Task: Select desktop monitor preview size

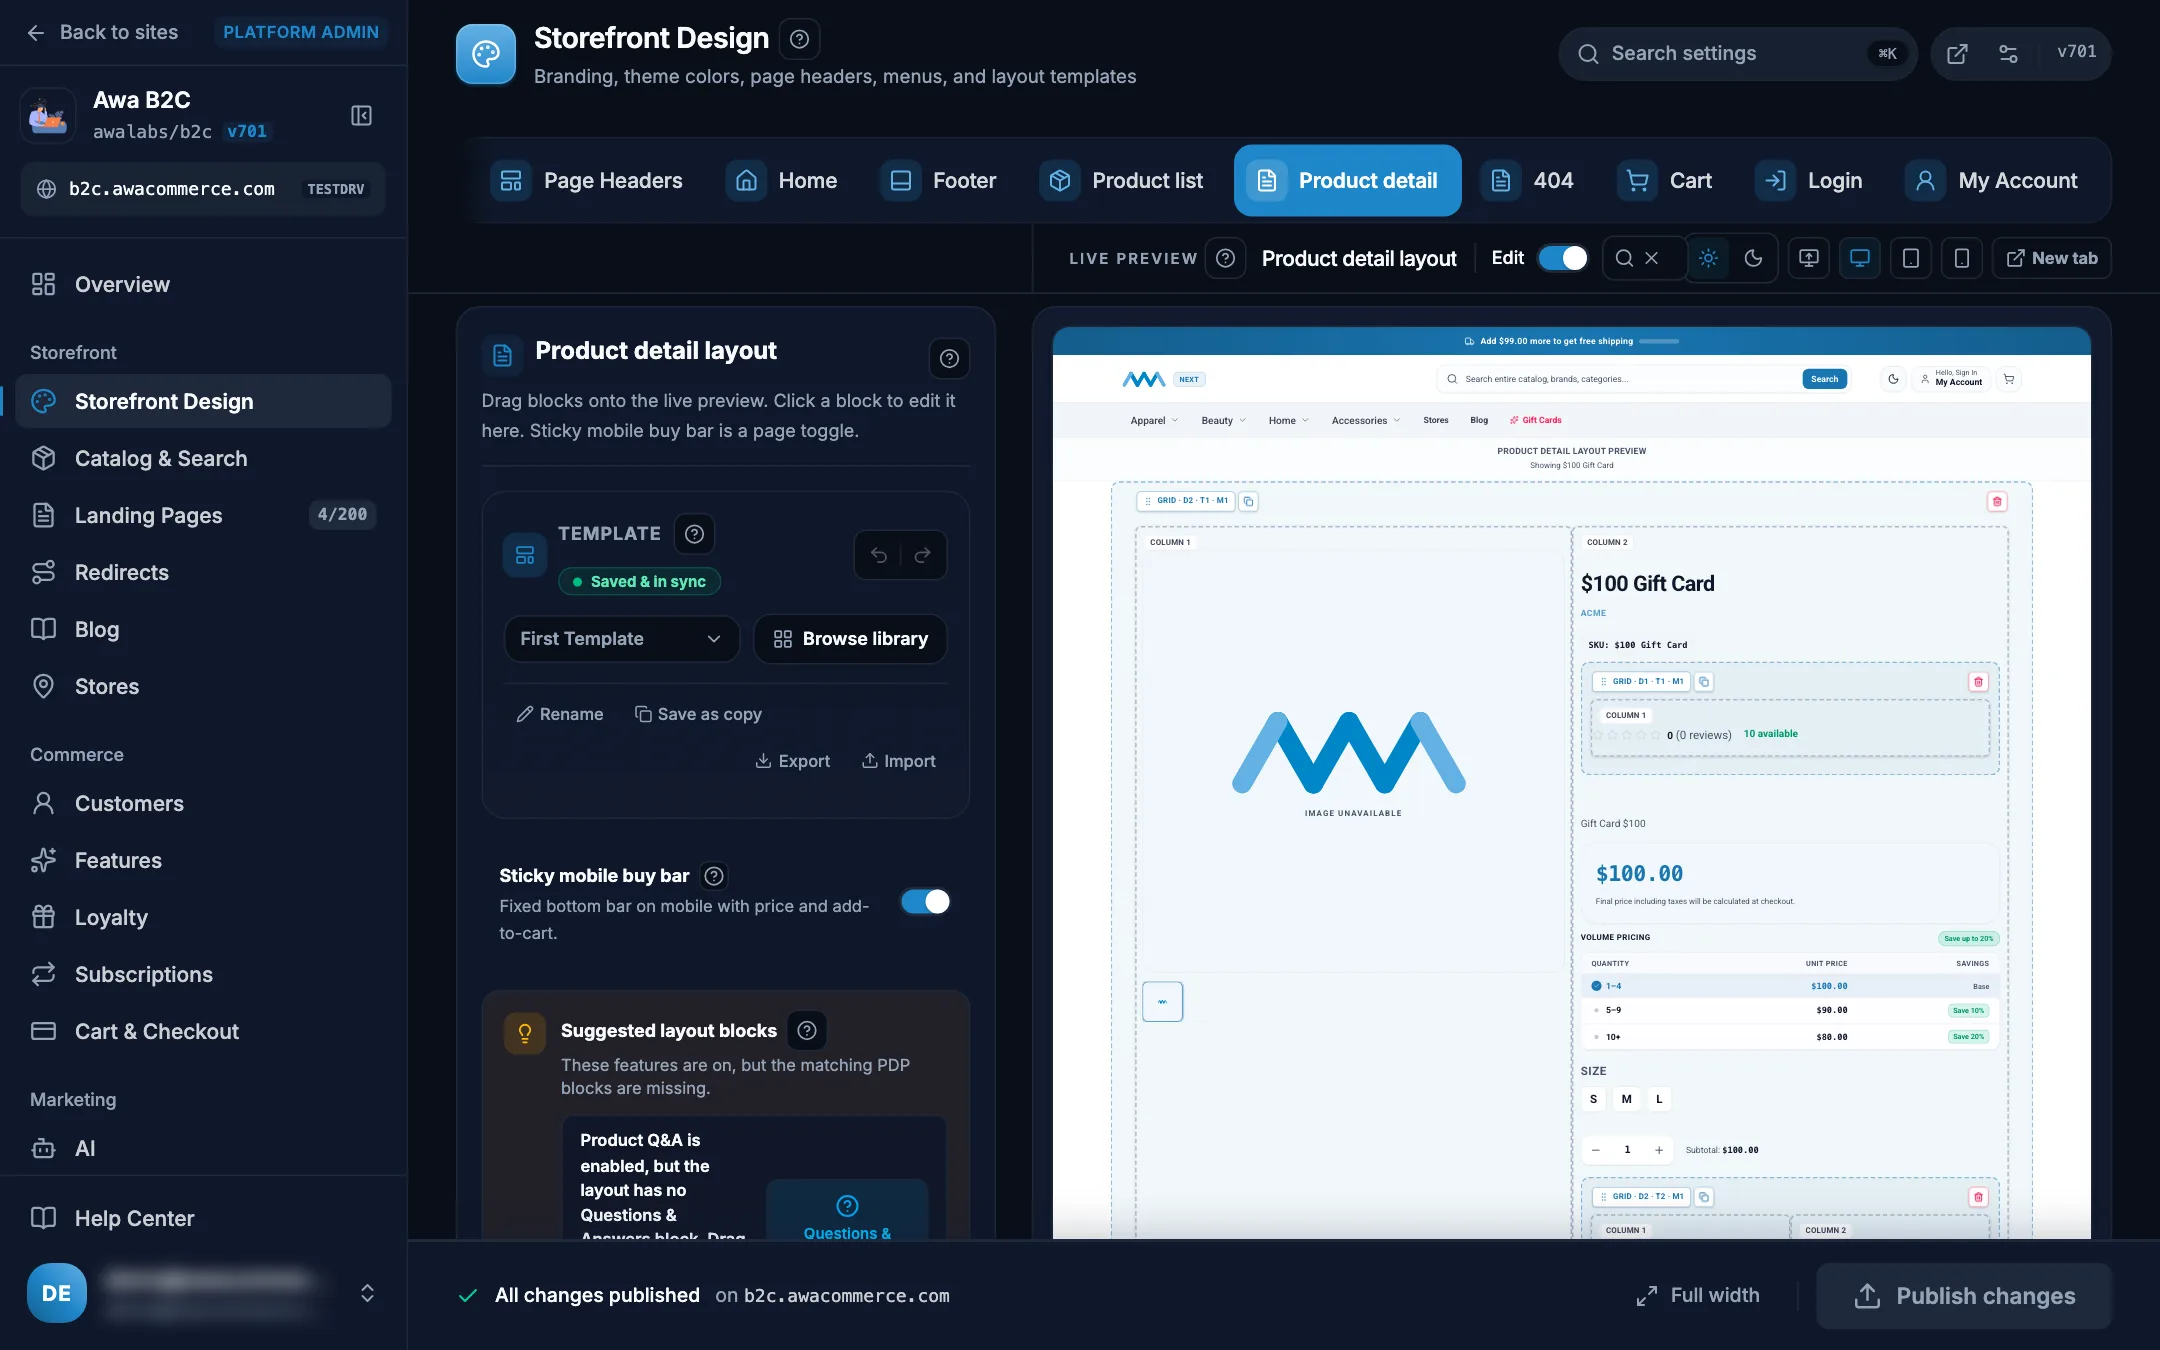Action: 1859,258
